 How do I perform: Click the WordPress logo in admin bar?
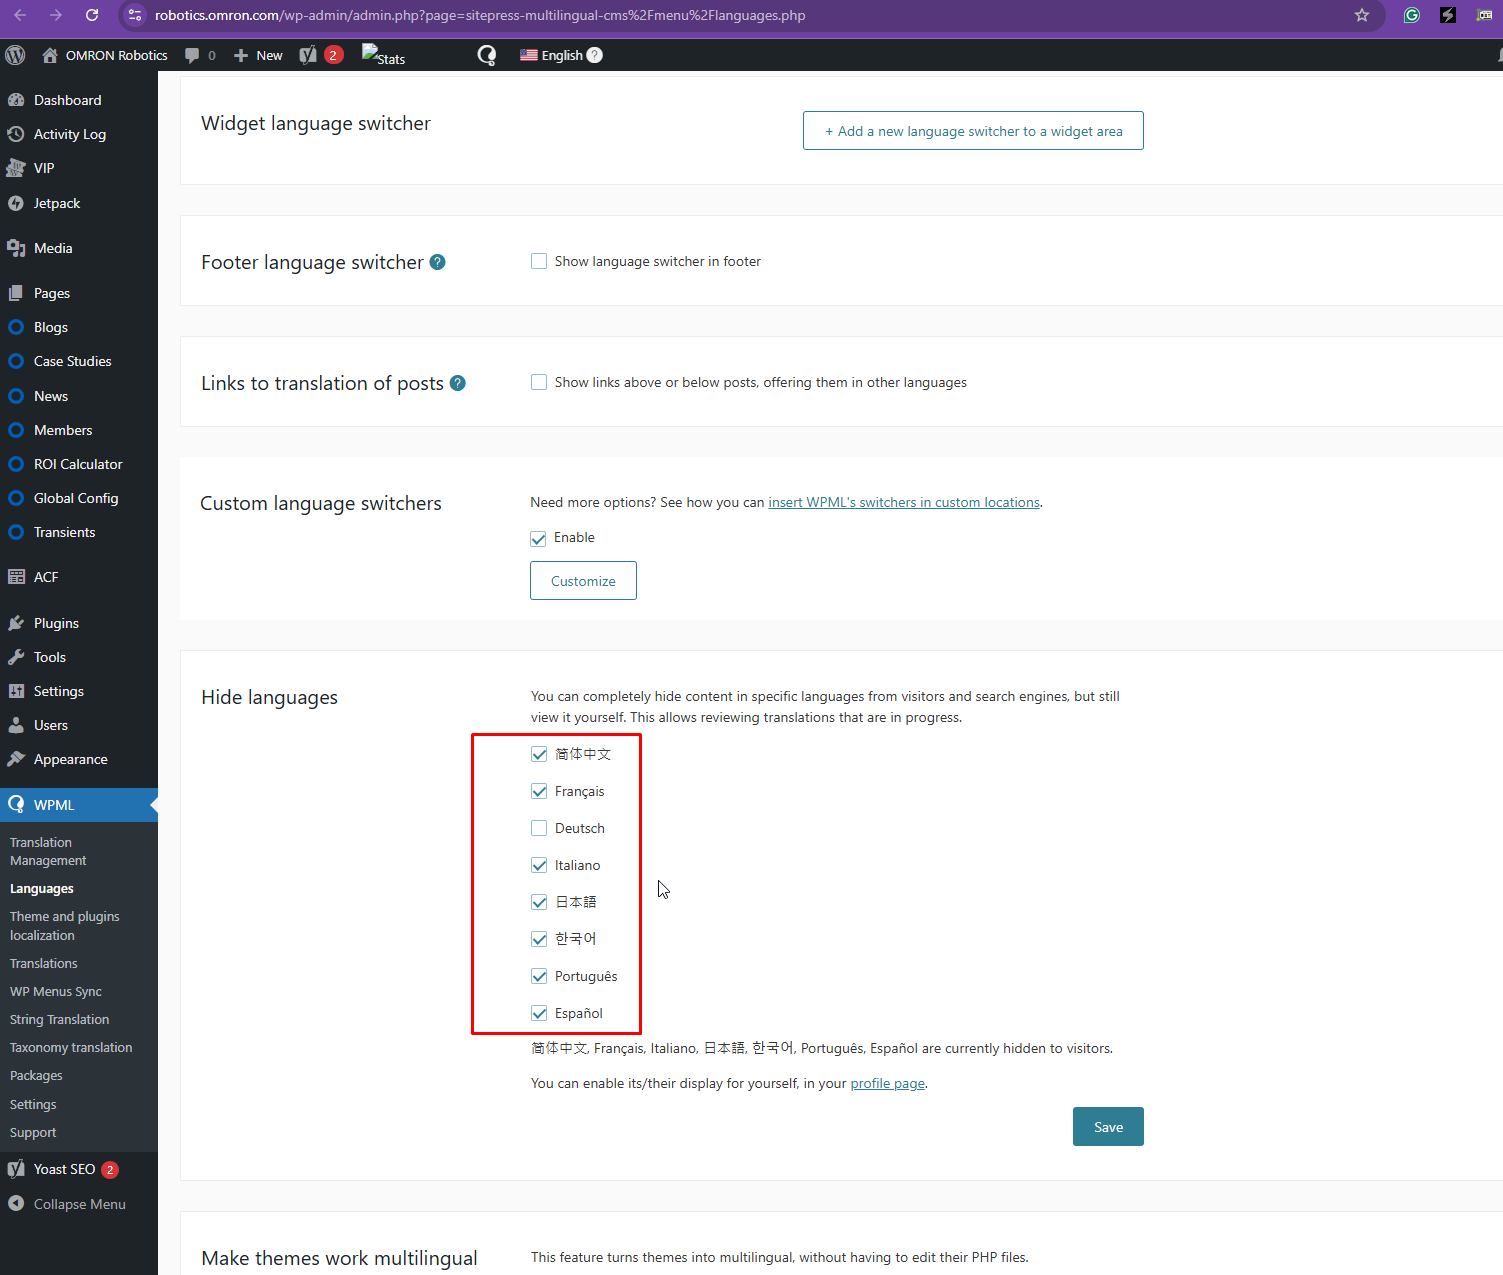click(15, 55)
